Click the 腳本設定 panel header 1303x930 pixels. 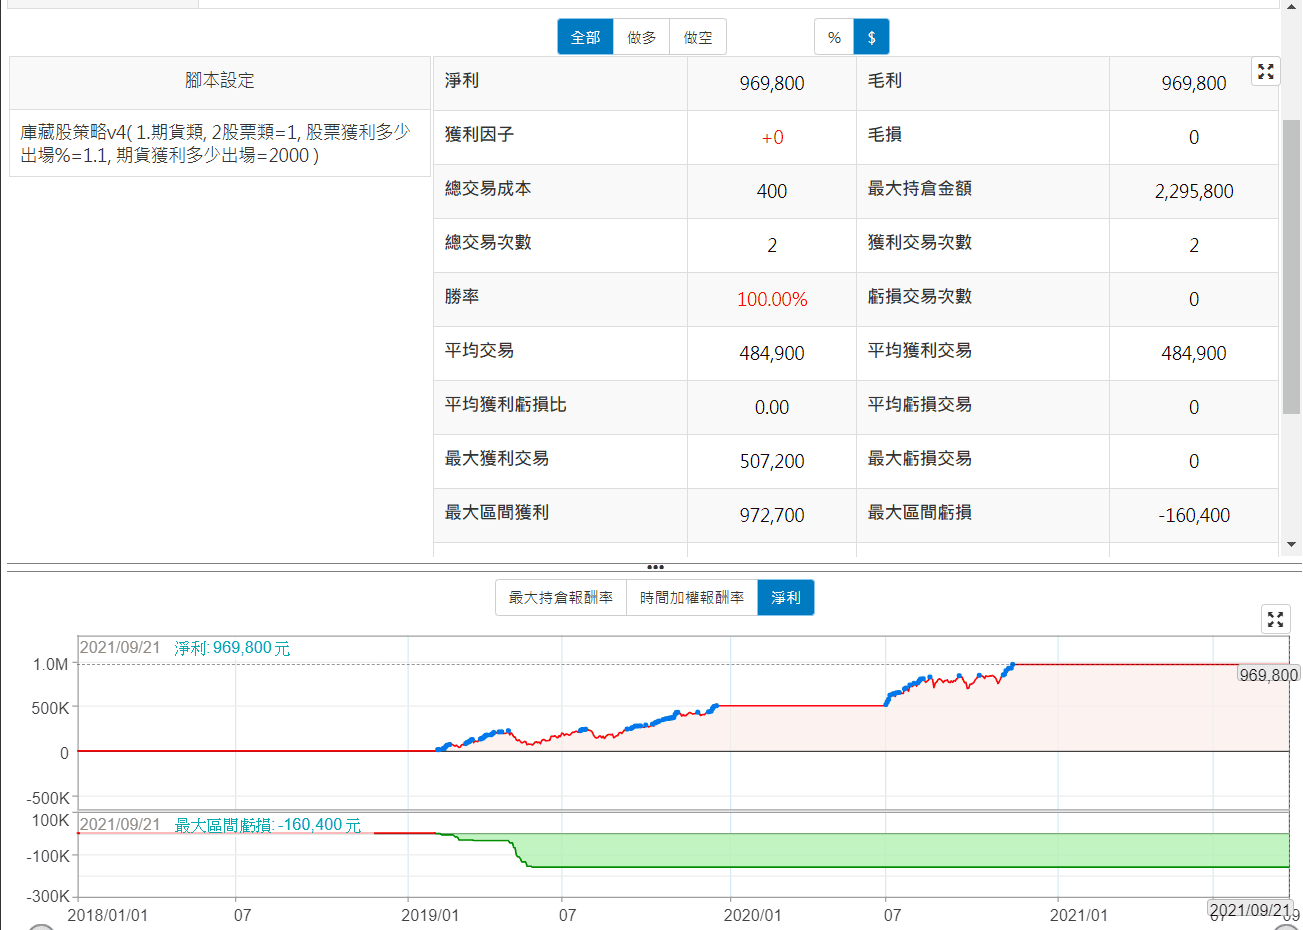(x=220, y=81)
